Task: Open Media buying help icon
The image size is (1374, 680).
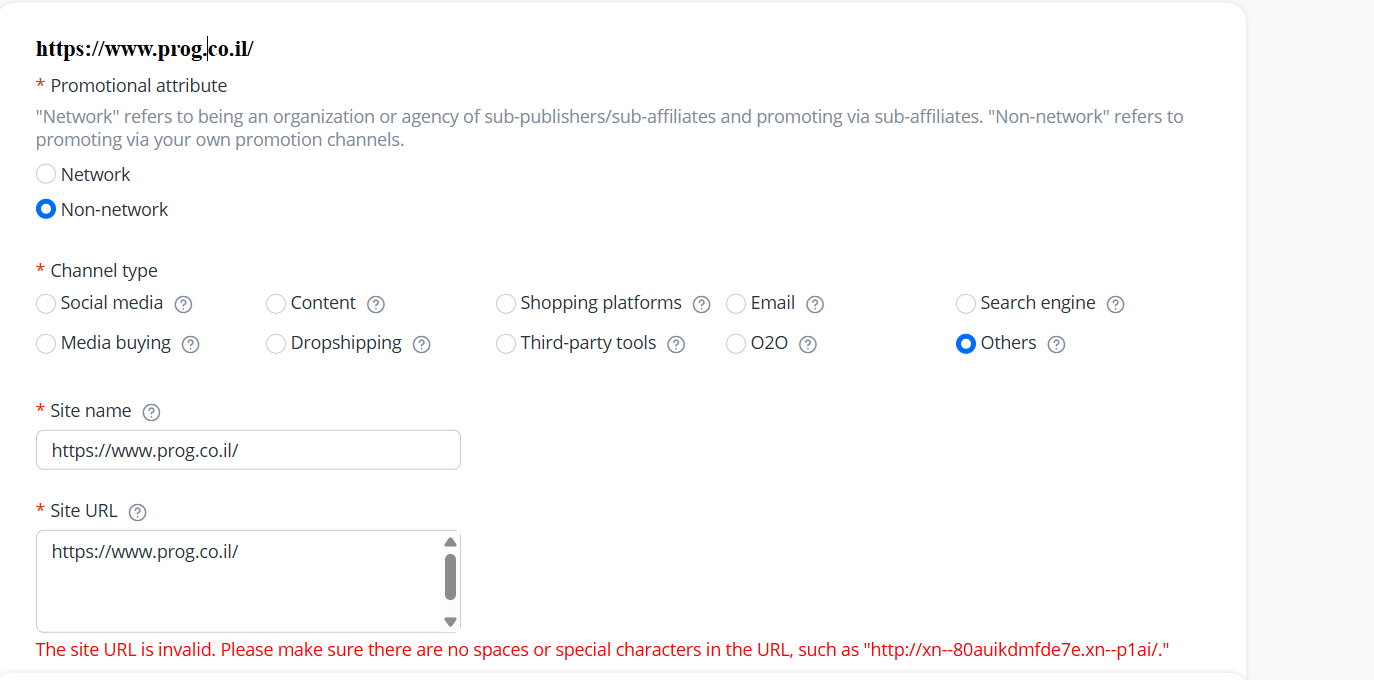Action: [191, 344]
